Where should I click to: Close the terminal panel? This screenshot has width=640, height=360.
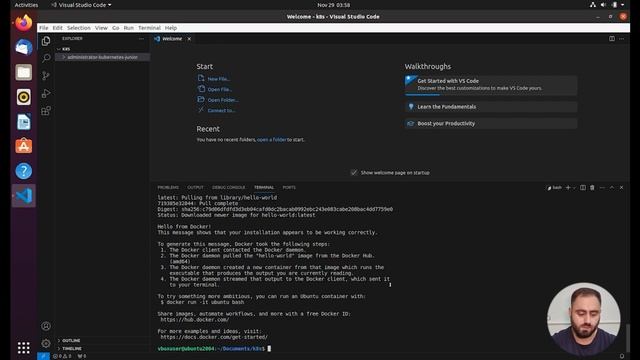point(622,188)
